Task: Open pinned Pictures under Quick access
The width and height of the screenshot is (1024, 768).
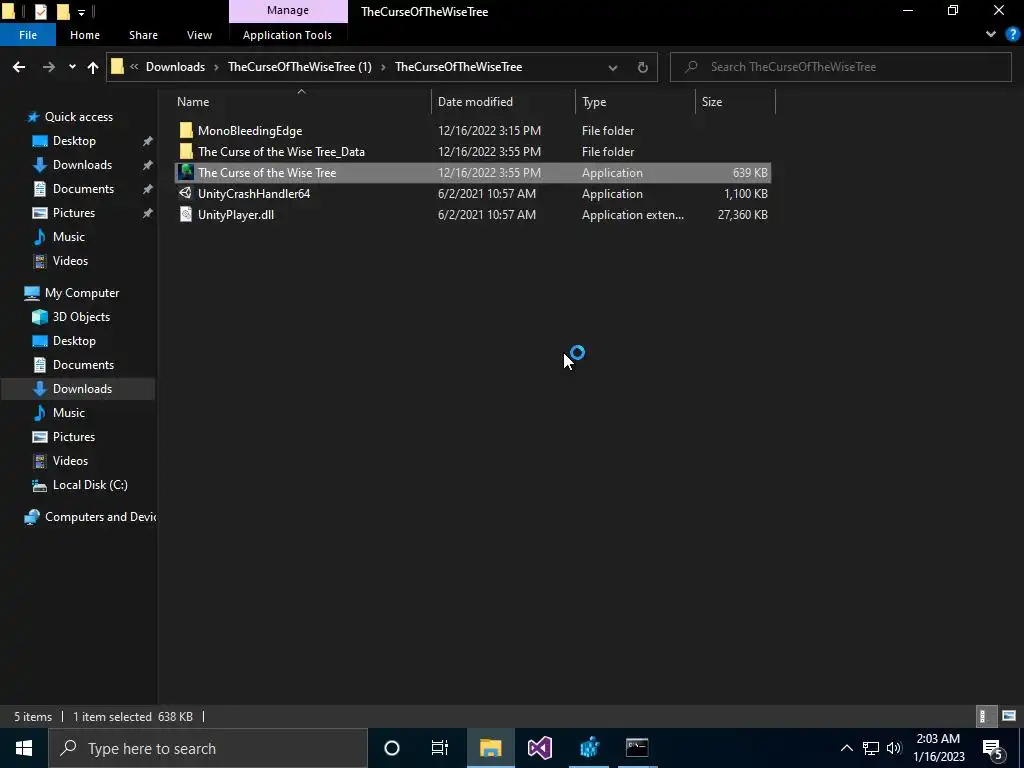Action: 74,213
